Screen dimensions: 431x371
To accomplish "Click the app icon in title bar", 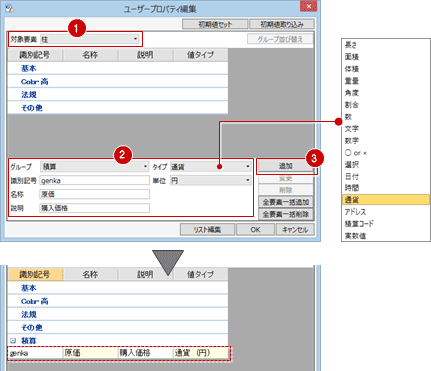I will tap(9, 8).
